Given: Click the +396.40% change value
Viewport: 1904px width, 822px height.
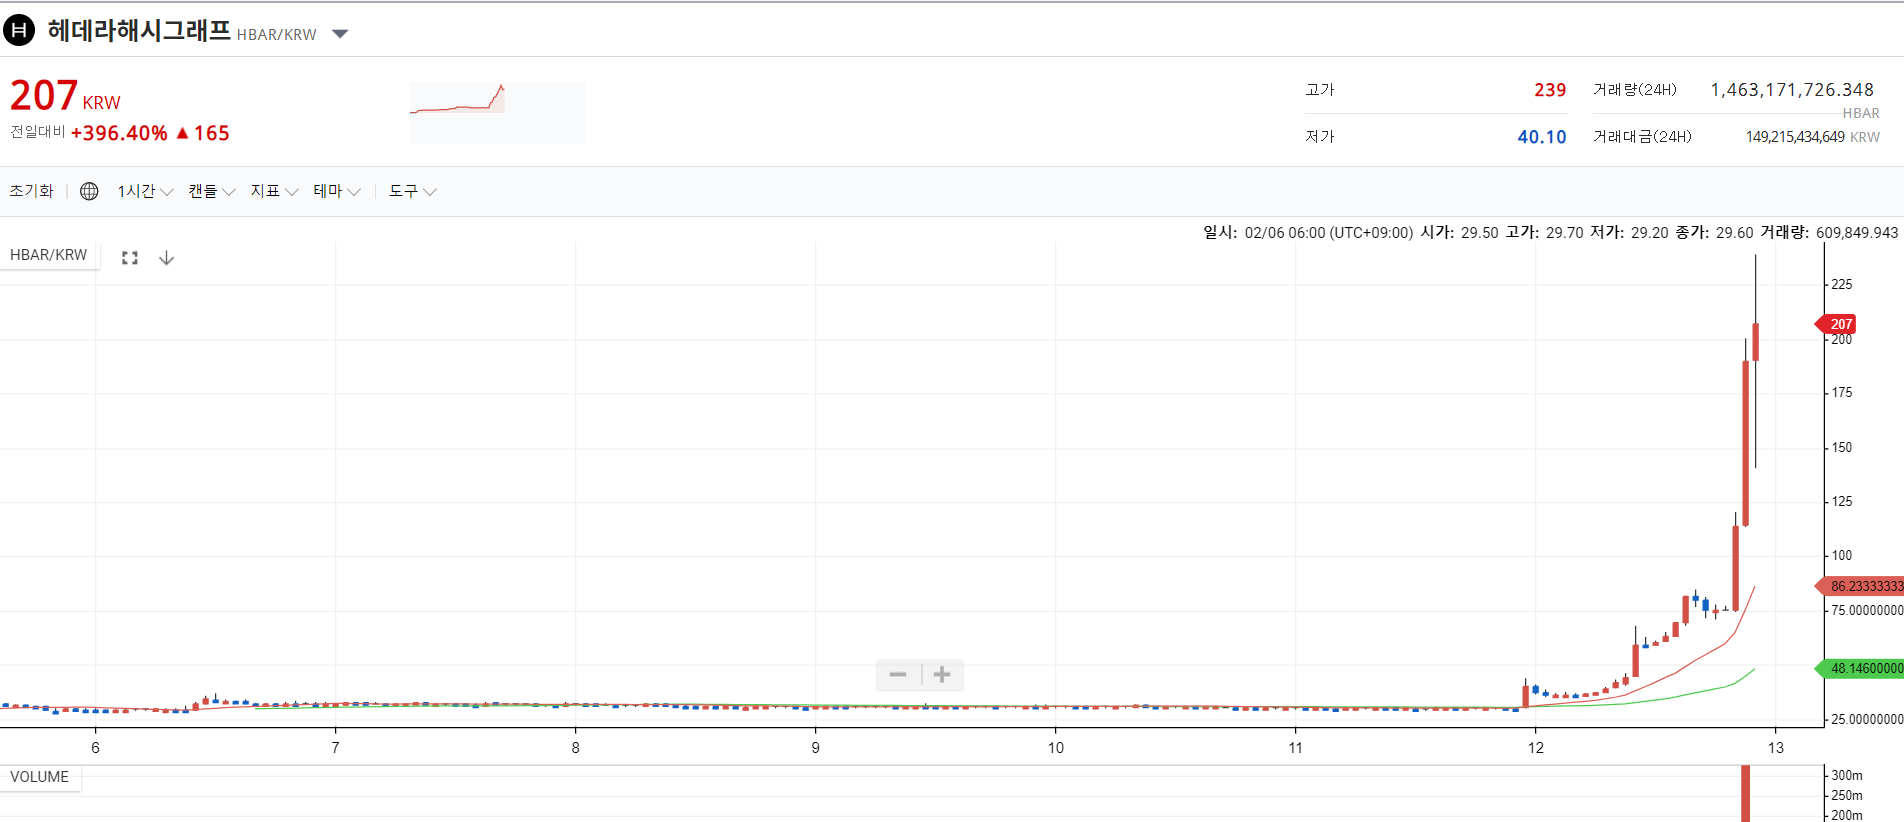Looking at the screenshot, I should [119, 133].
